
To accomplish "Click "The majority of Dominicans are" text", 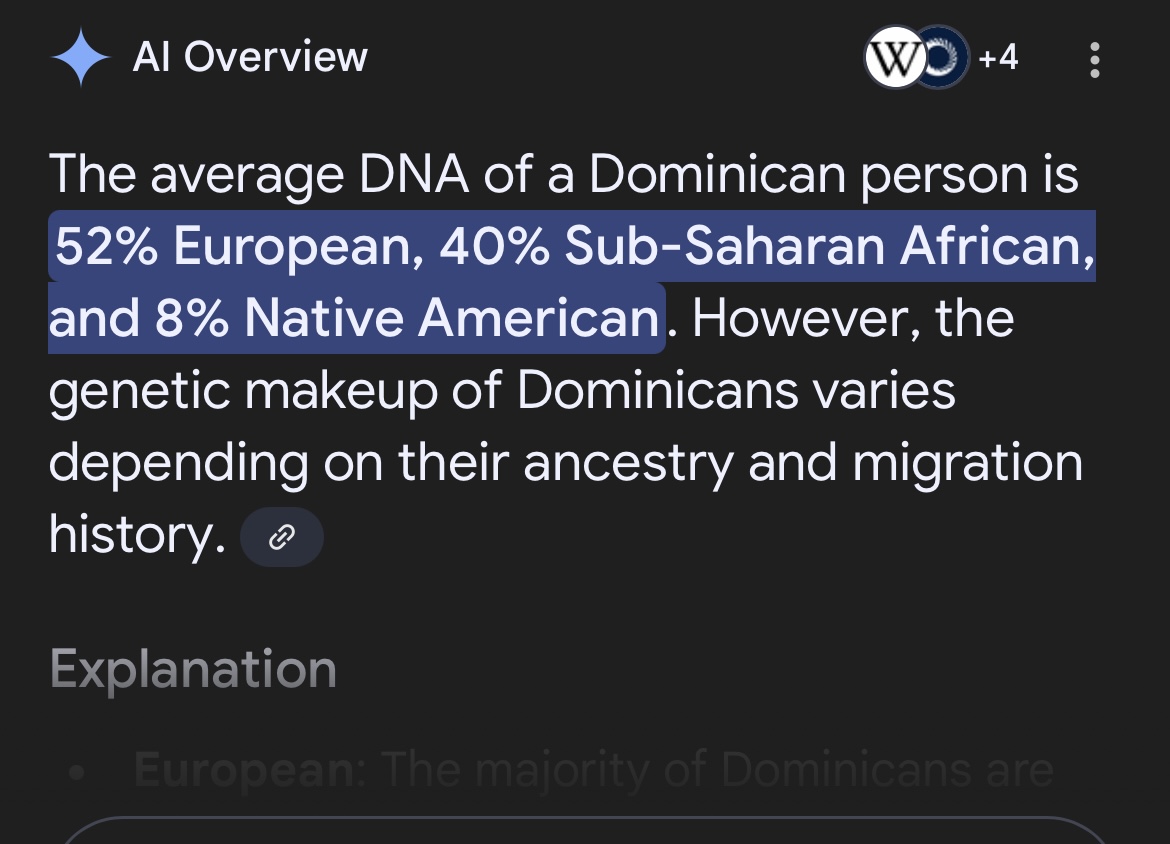I will pos(718,770).
